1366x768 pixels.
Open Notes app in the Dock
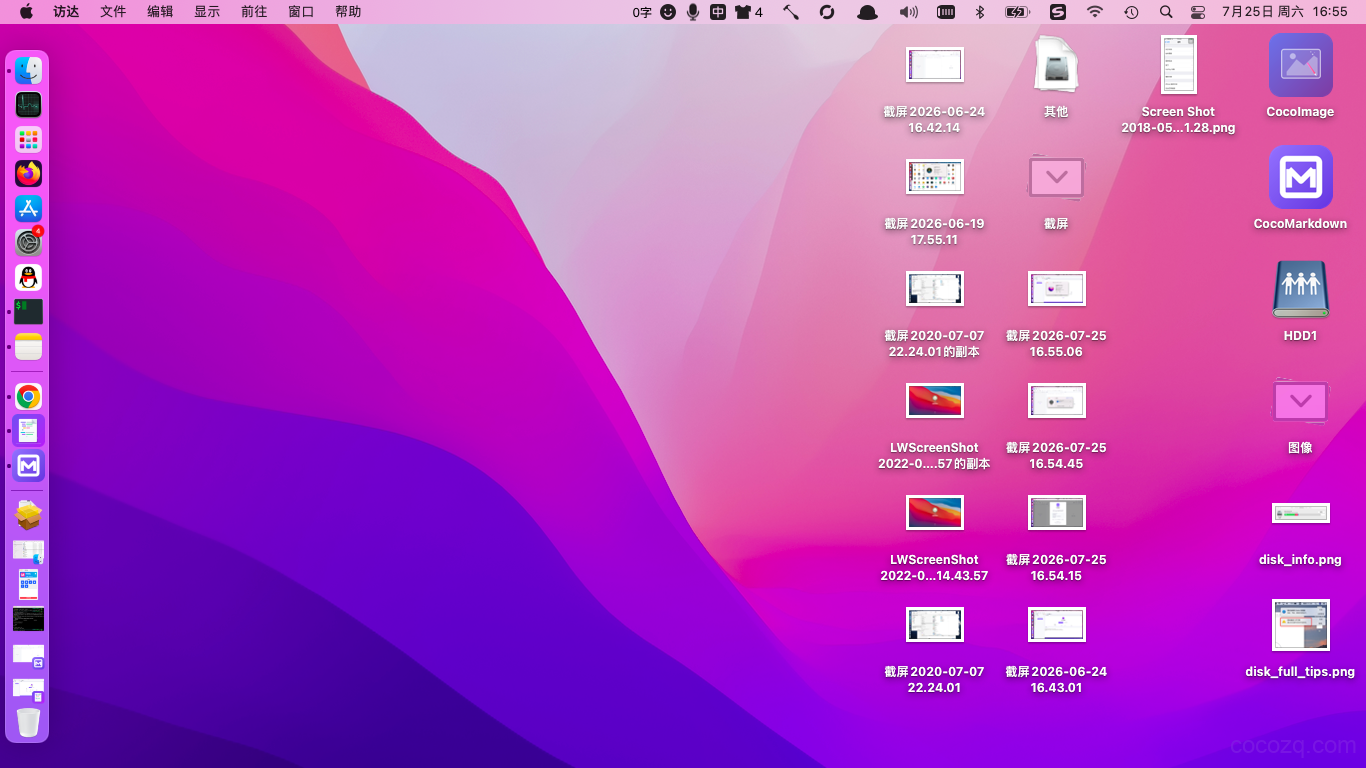(x=28, y=346)
